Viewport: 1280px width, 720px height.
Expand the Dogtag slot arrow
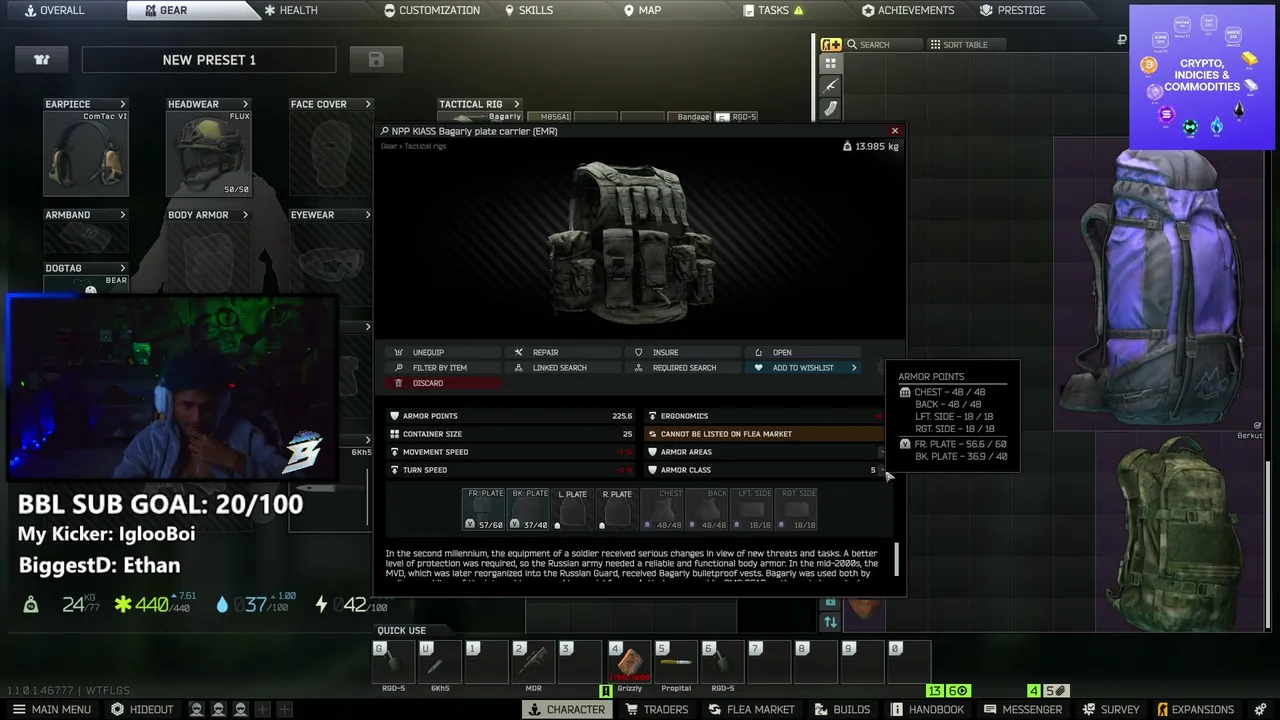(x=123, y=268)
